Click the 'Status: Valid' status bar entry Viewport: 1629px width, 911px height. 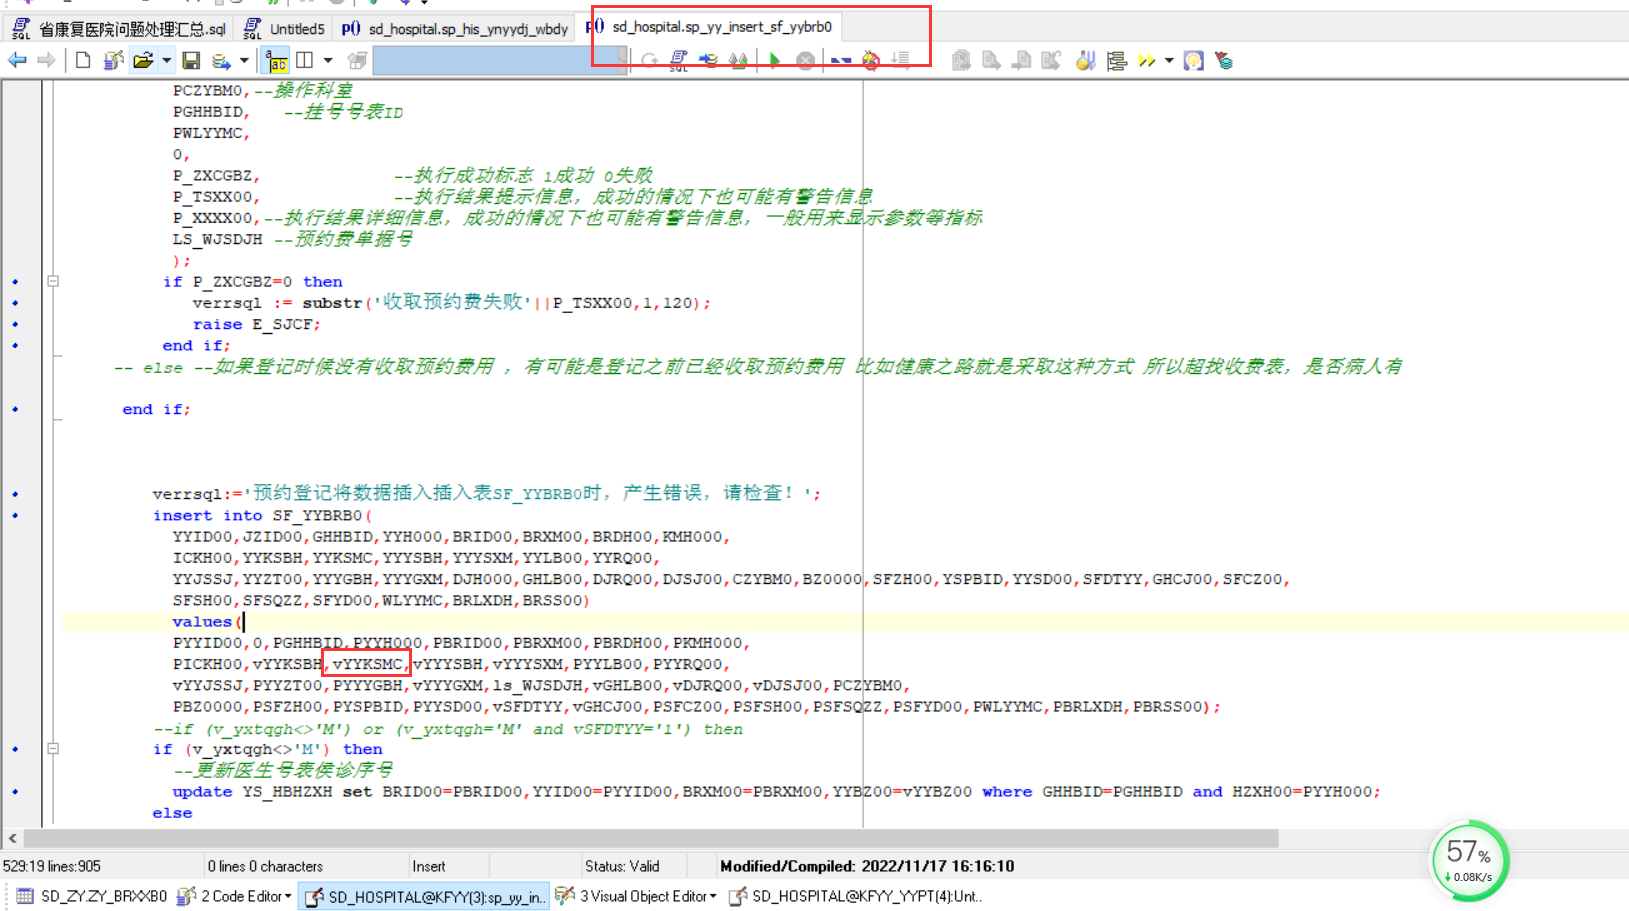622,866
